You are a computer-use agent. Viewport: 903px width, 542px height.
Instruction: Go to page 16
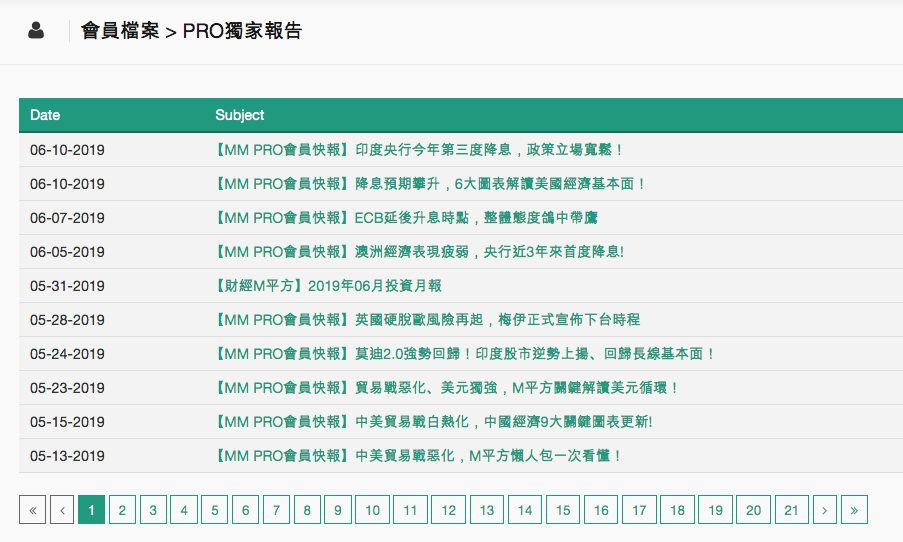click(601, 510)
